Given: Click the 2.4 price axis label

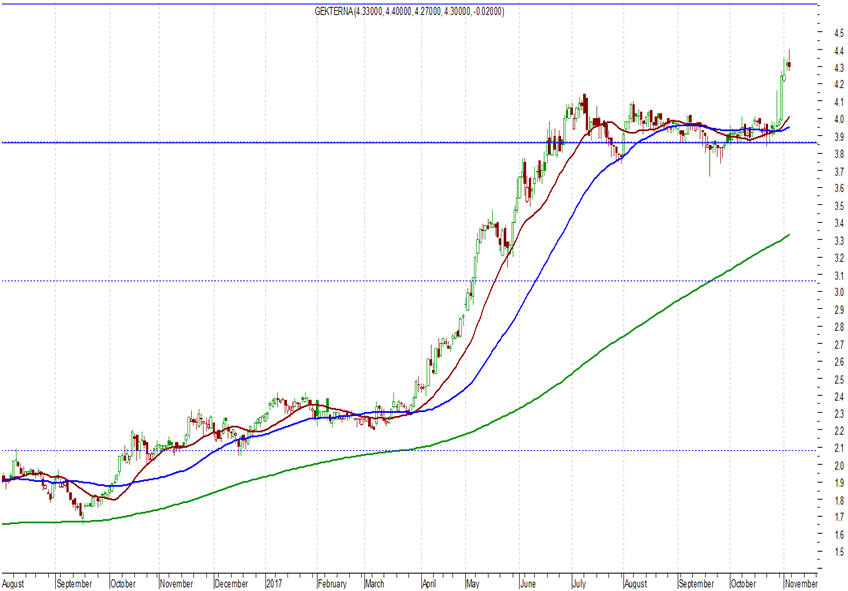Looking at the screenshot, I should point(839,396).
